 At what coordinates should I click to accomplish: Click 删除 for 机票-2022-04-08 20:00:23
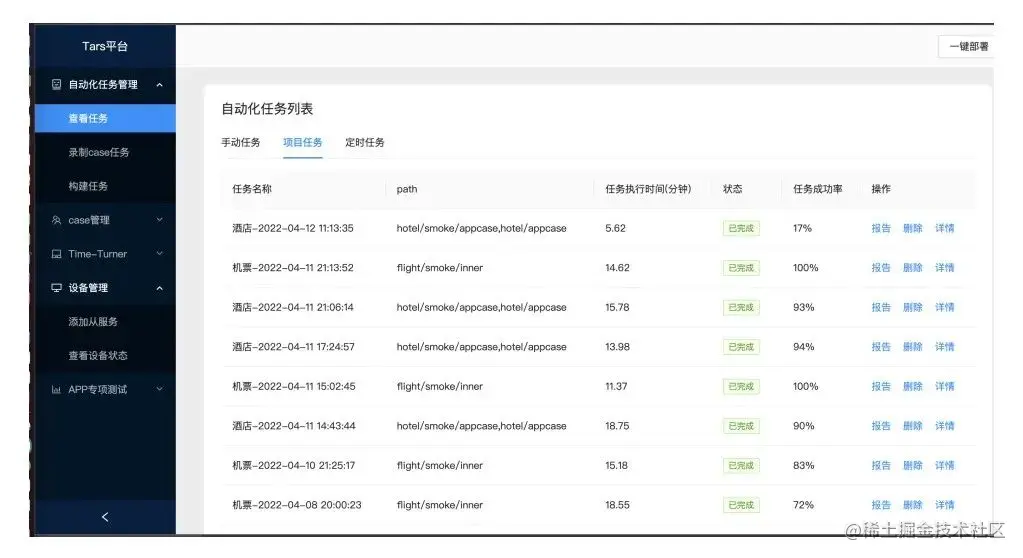coord(913,505)
